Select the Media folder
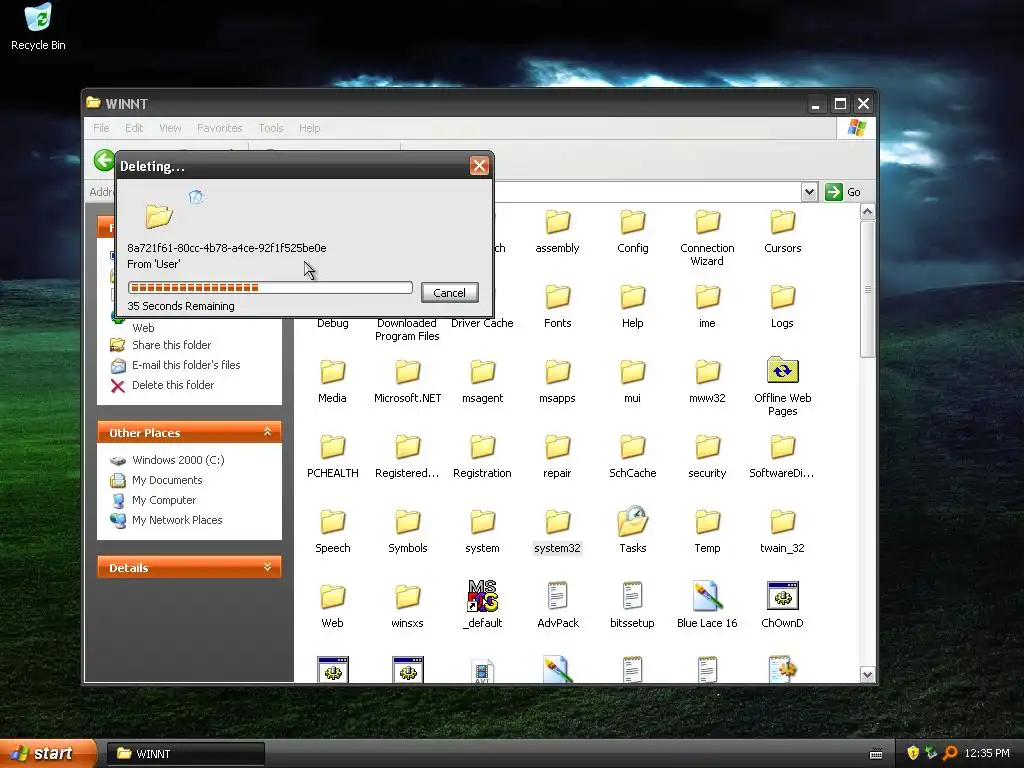The image size is (1024, 768). [332, 382]
